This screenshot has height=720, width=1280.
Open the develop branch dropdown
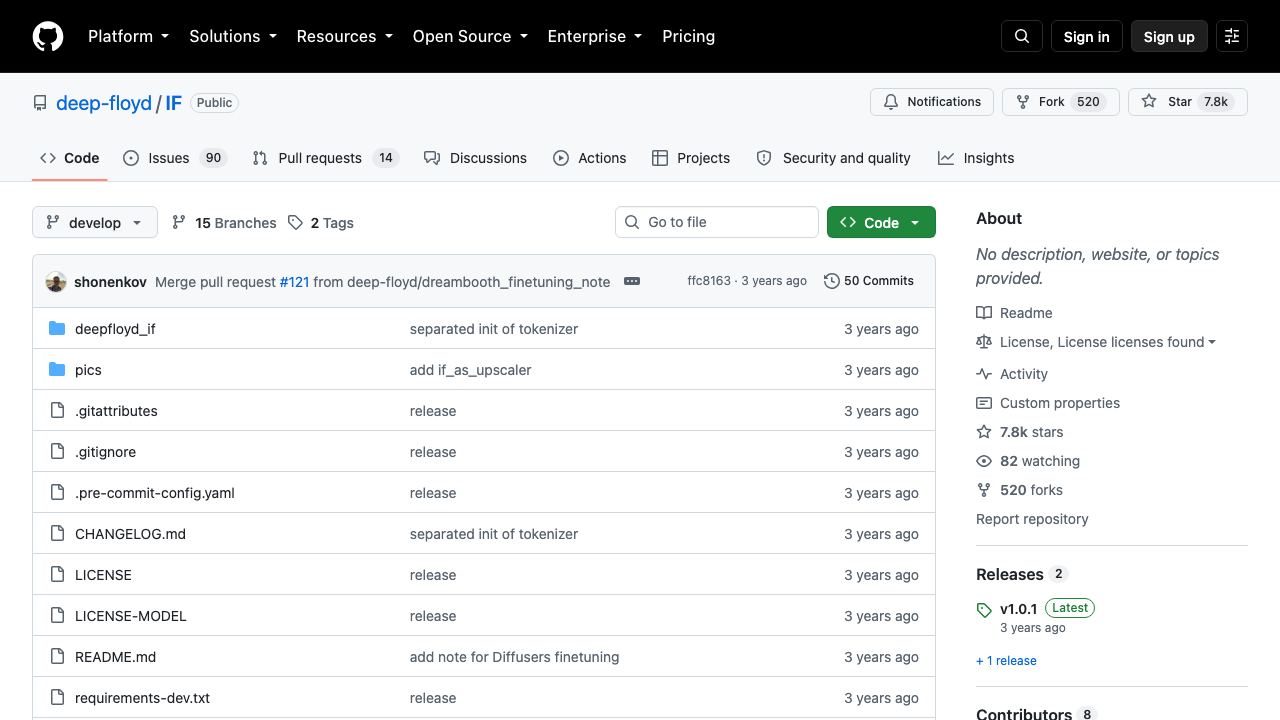95,222
